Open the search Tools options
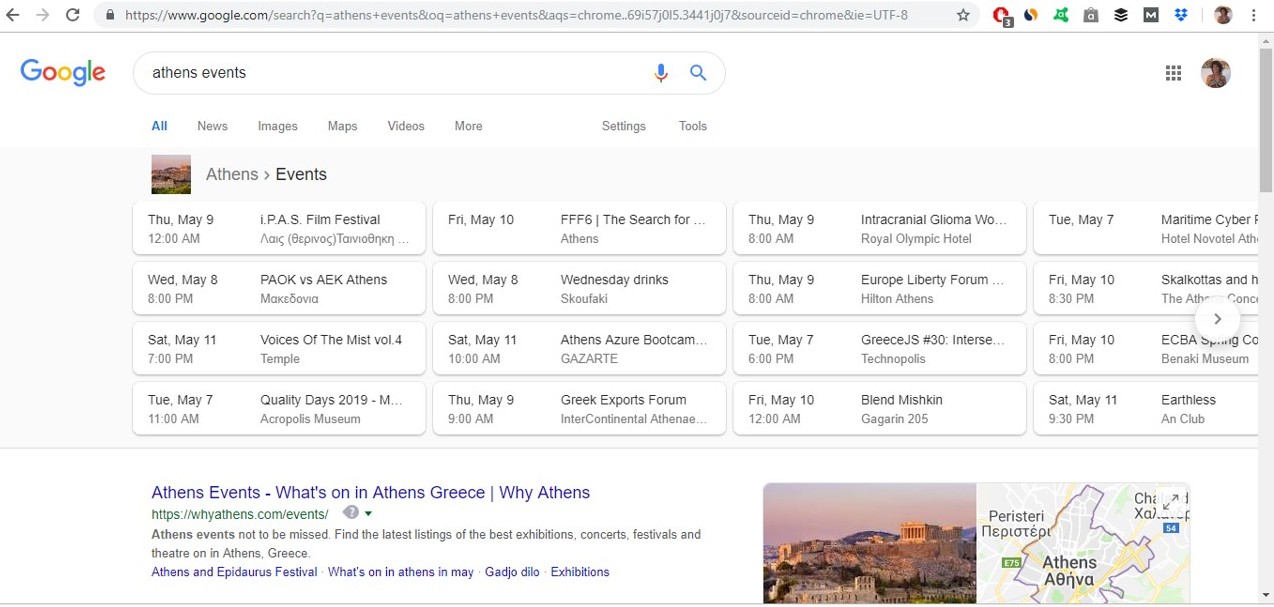The width and height of the screenshot is (1274, 607). tap(693, 126)
